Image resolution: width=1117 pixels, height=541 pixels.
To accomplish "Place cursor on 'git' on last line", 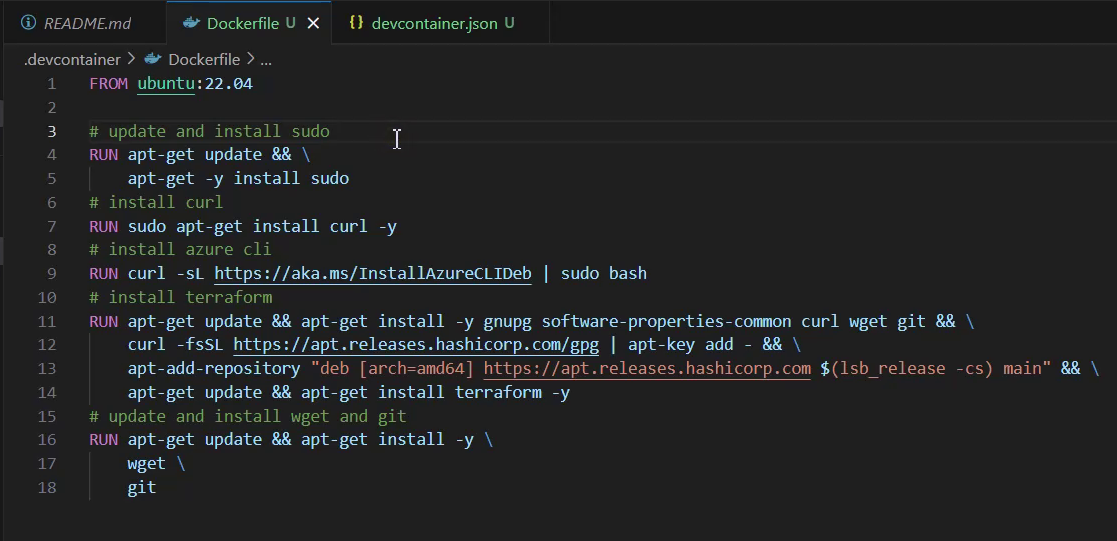I will click(141, 488).
